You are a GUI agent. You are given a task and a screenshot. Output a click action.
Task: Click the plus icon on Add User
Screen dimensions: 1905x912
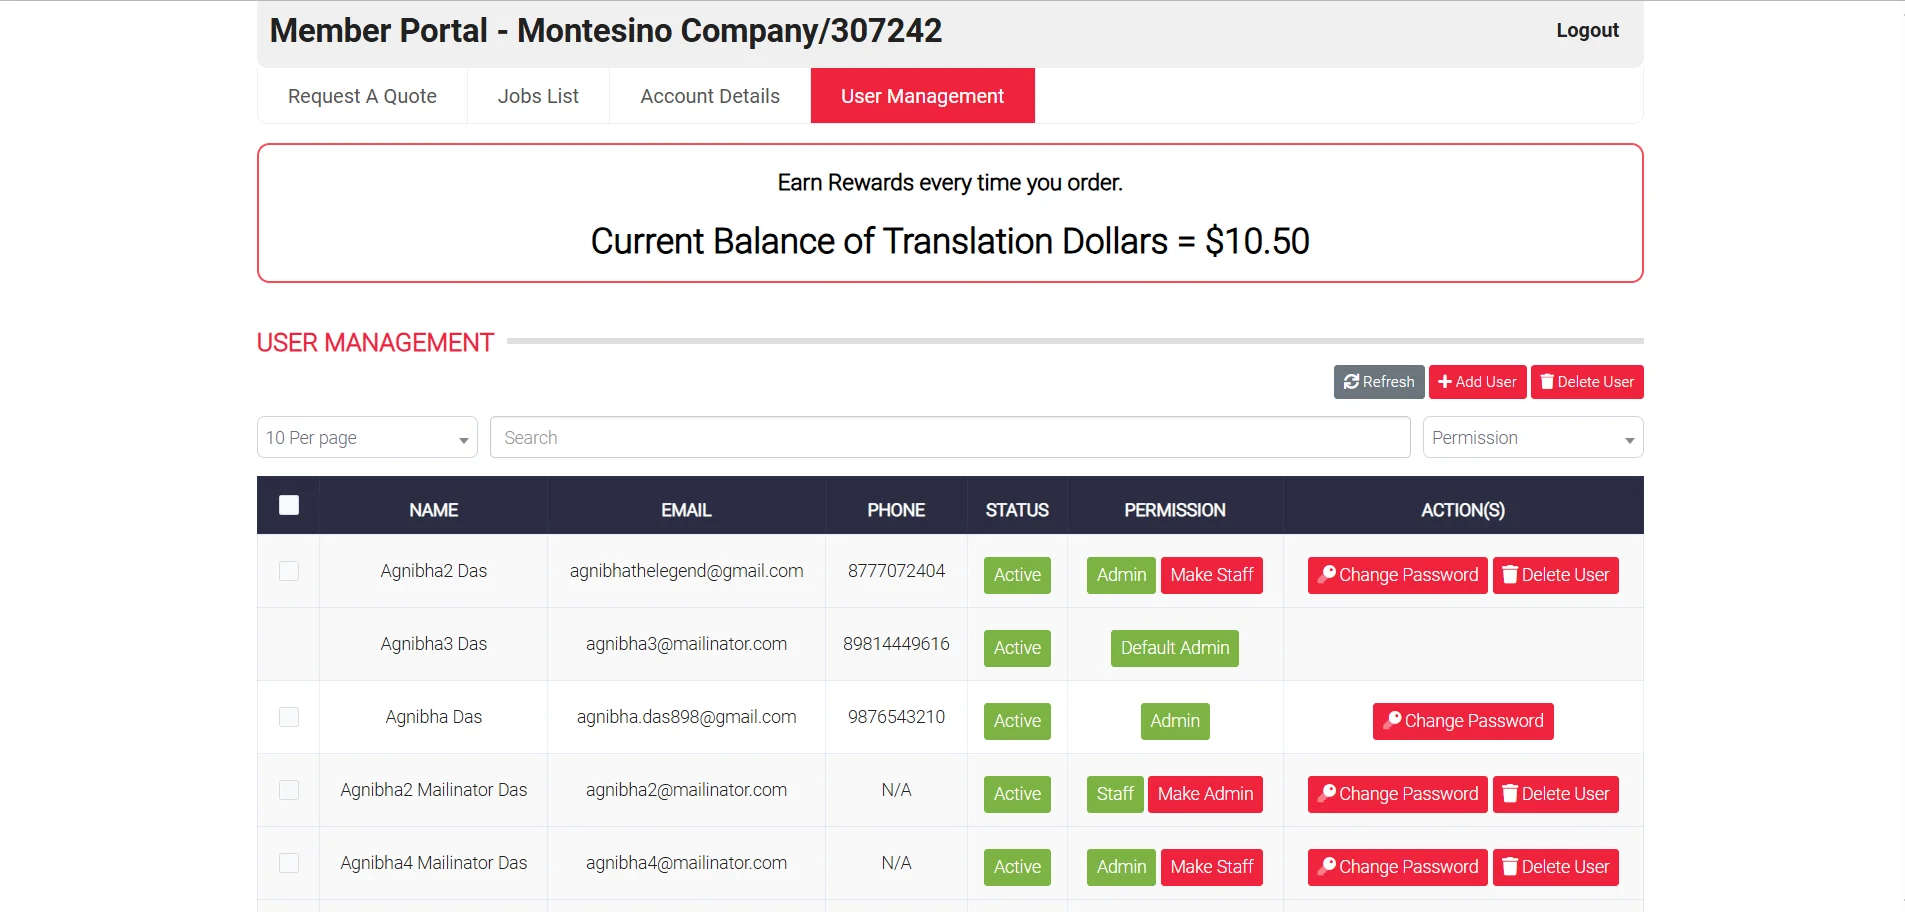tap(1445, 382)
